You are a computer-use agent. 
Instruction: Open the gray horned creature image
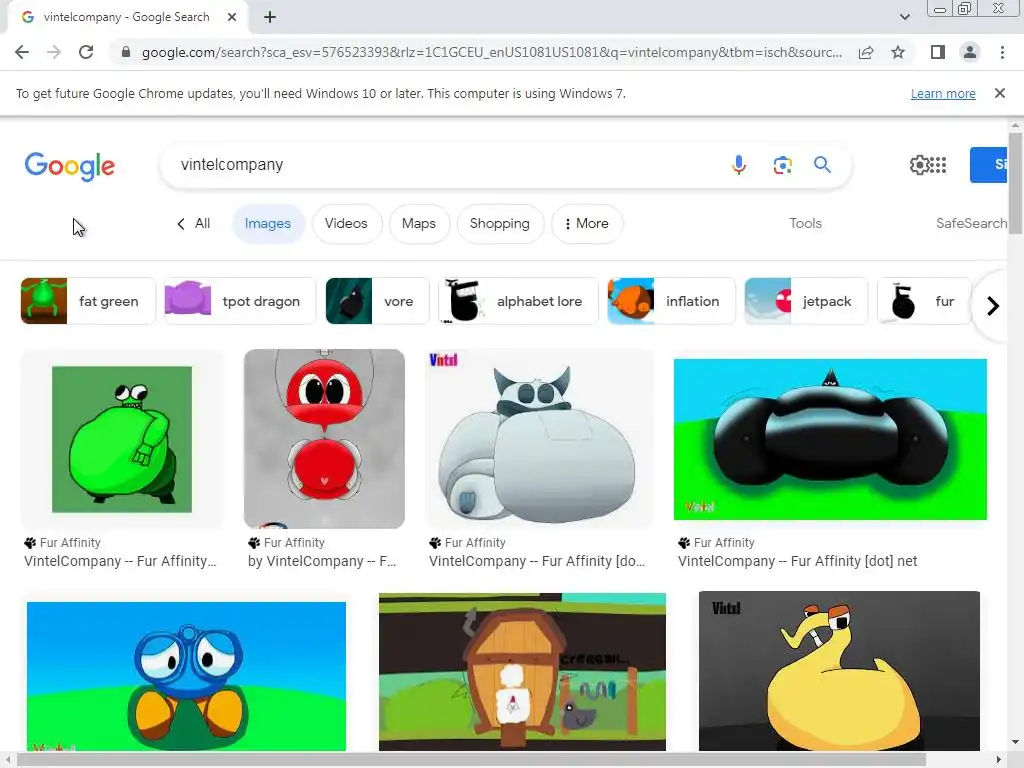point(539,439)
